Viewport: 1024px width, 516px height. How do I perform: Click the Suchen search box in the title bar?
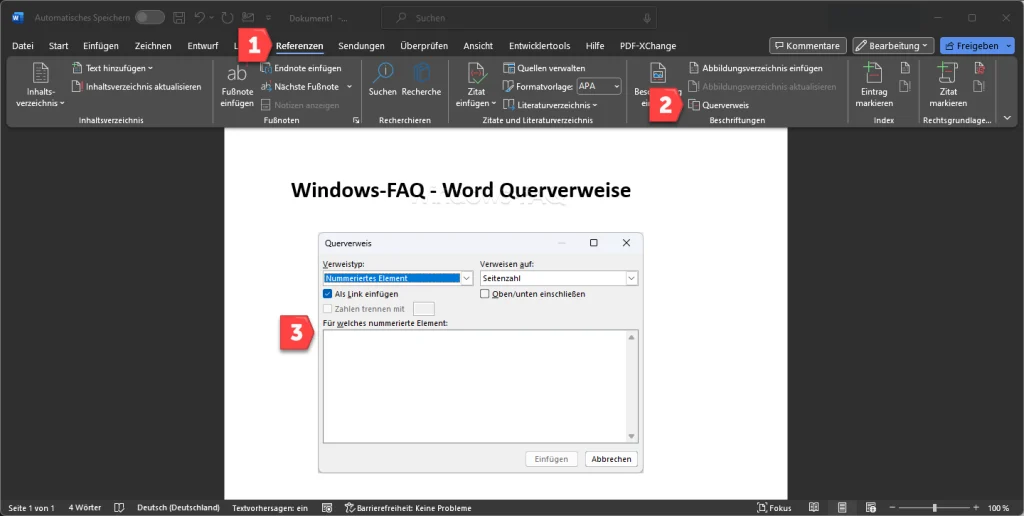tap(520, 18)
